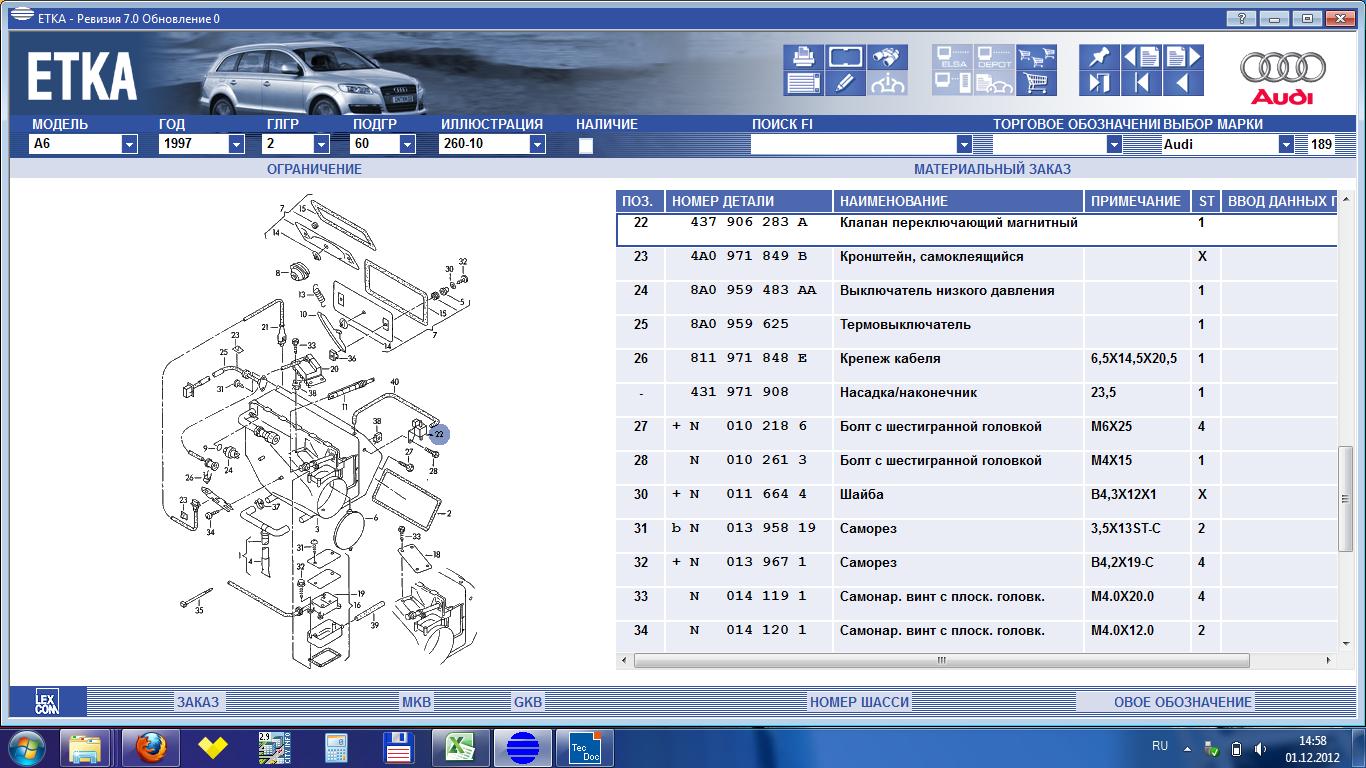
Task: Open TecDoc from the taskbar
Action: (x=583, y=747)
